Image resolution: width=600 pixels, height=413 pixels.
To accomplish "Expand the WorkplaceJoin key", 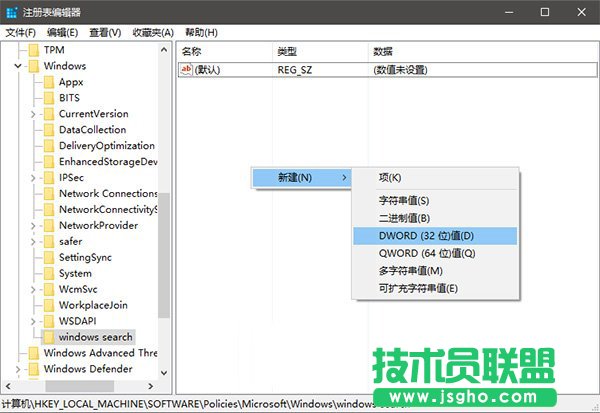I will [x=34, y=306].
